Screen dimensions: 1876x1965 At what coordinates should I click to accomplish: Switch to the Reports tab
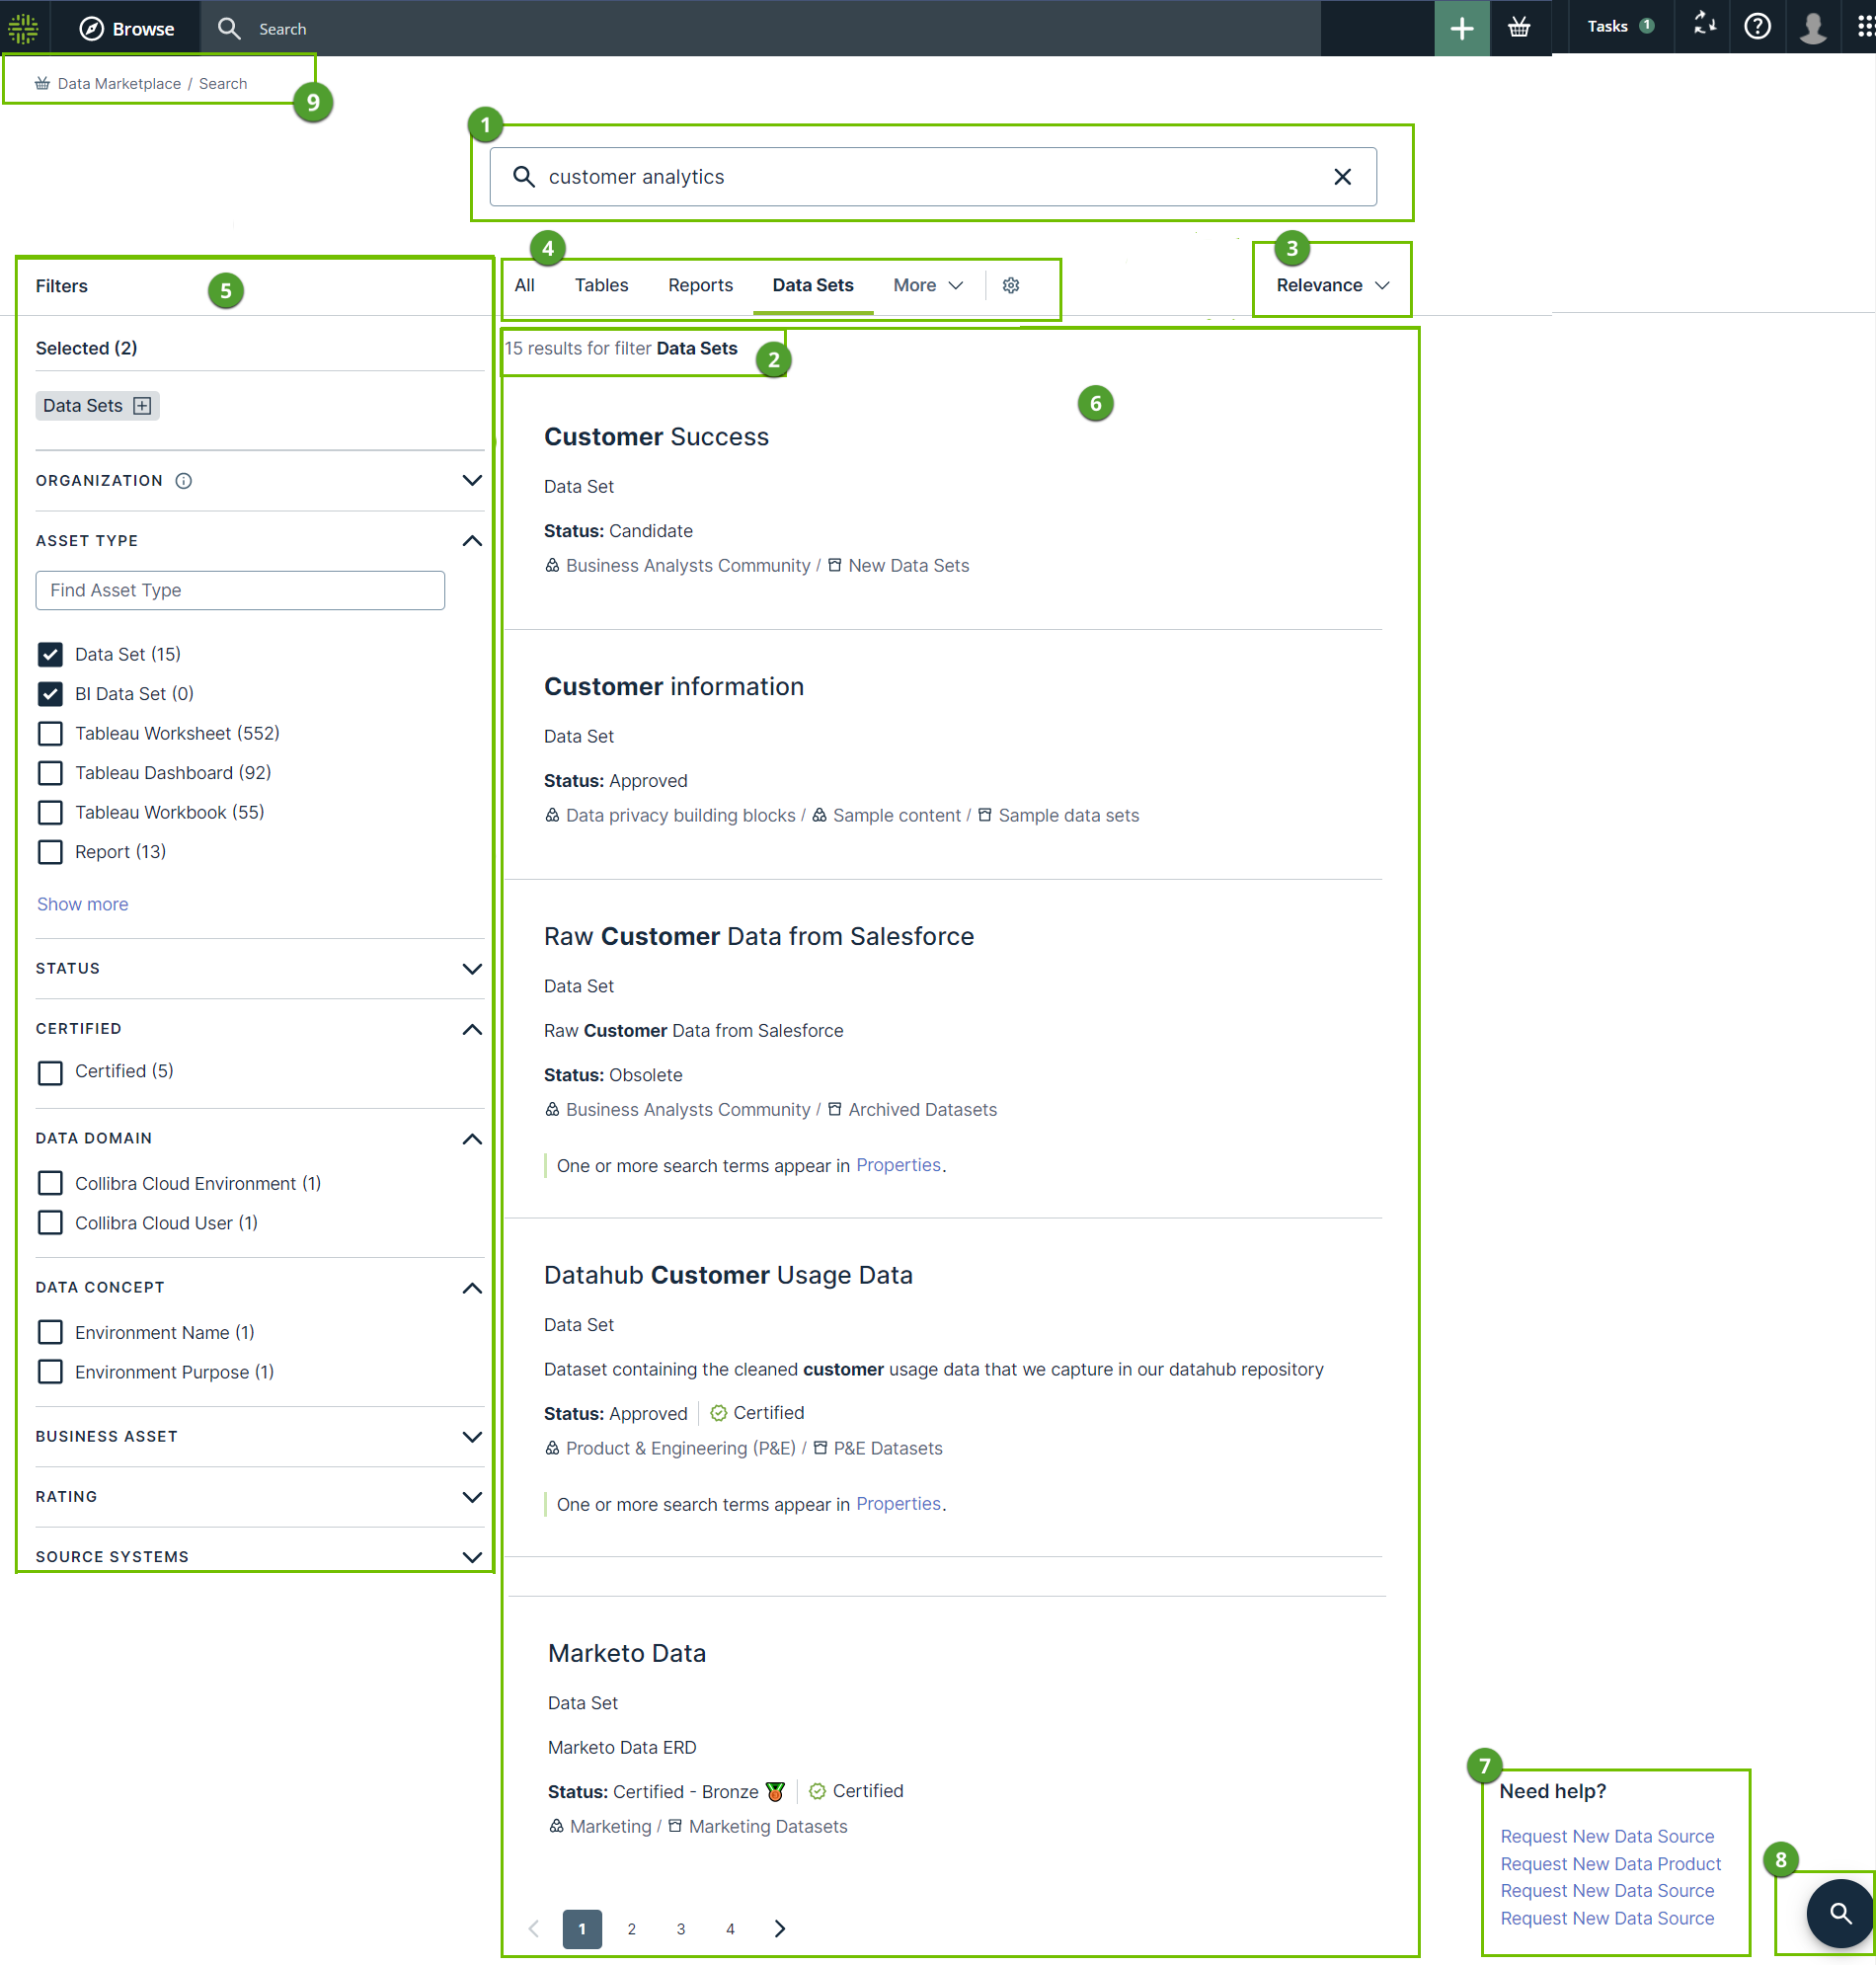click(x=700, y=286)
